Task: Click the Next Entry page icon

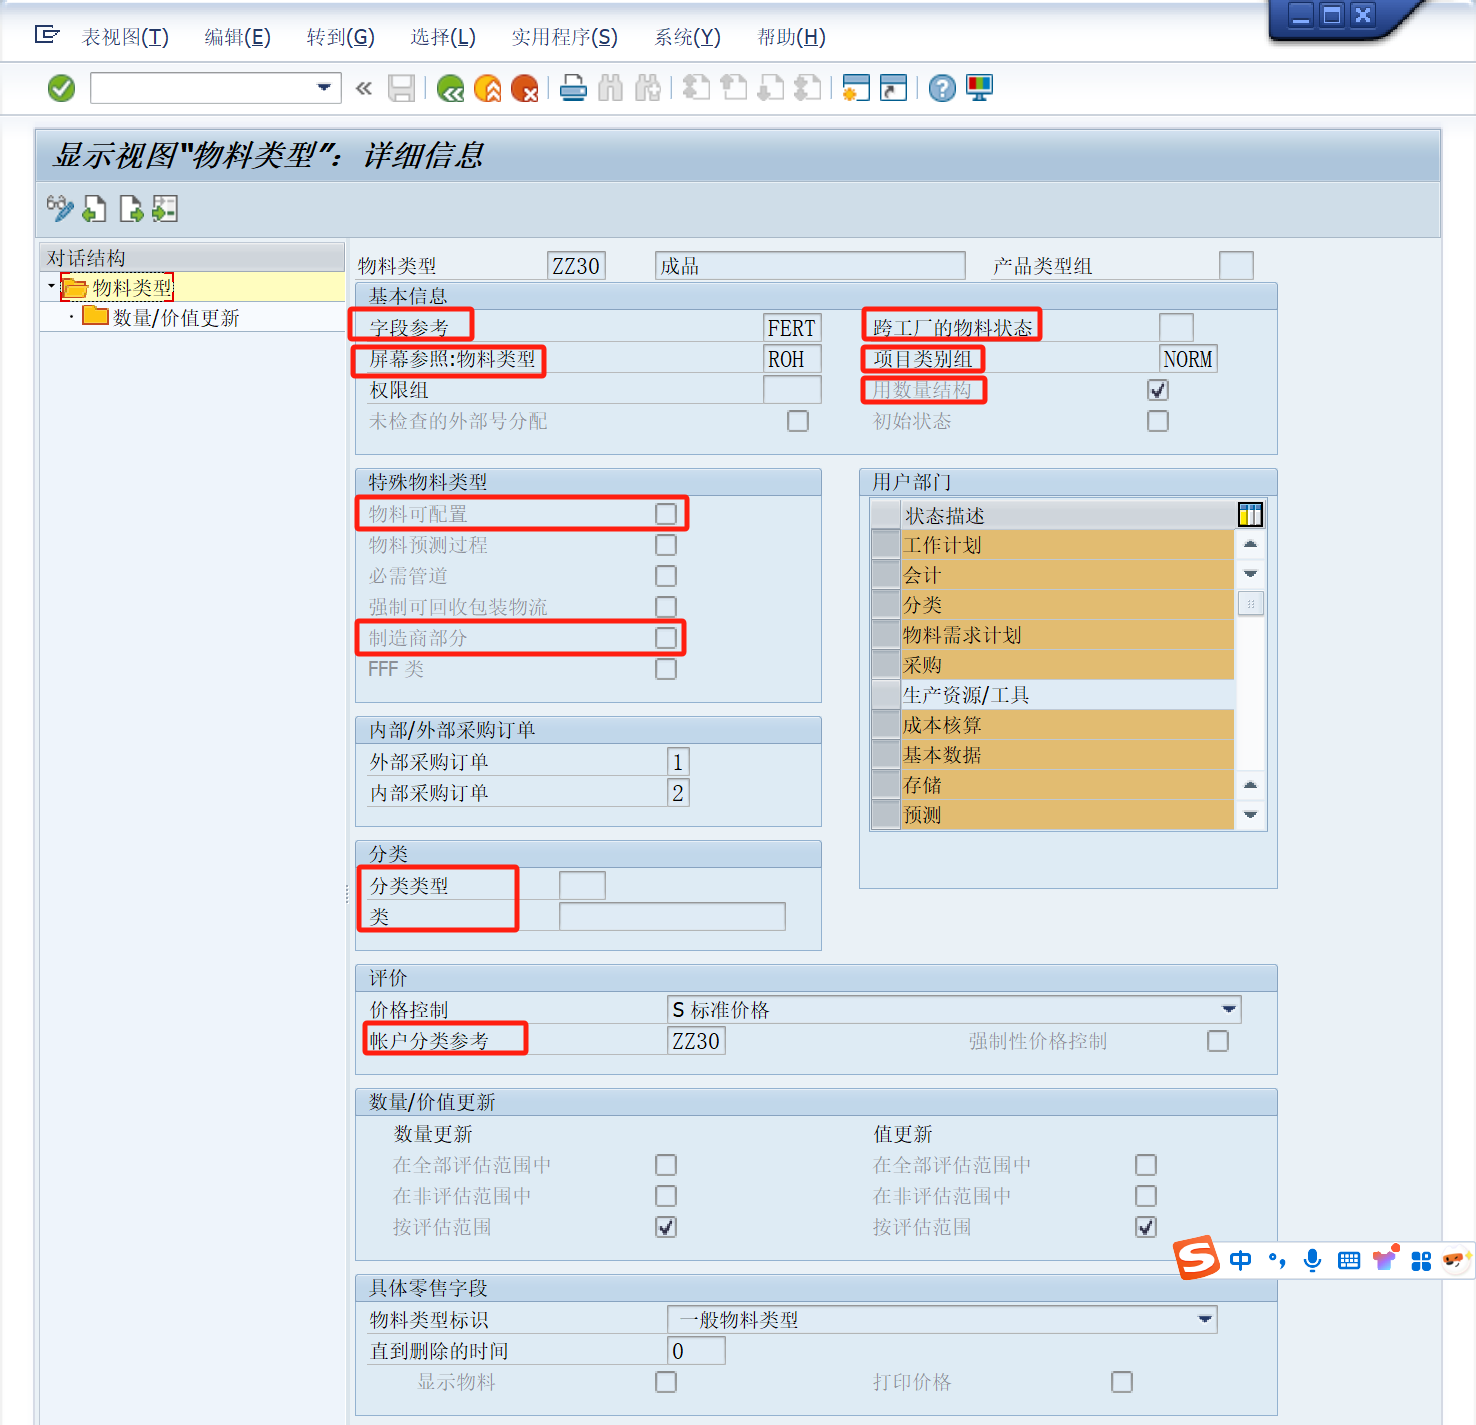Action: click(130, 208)
